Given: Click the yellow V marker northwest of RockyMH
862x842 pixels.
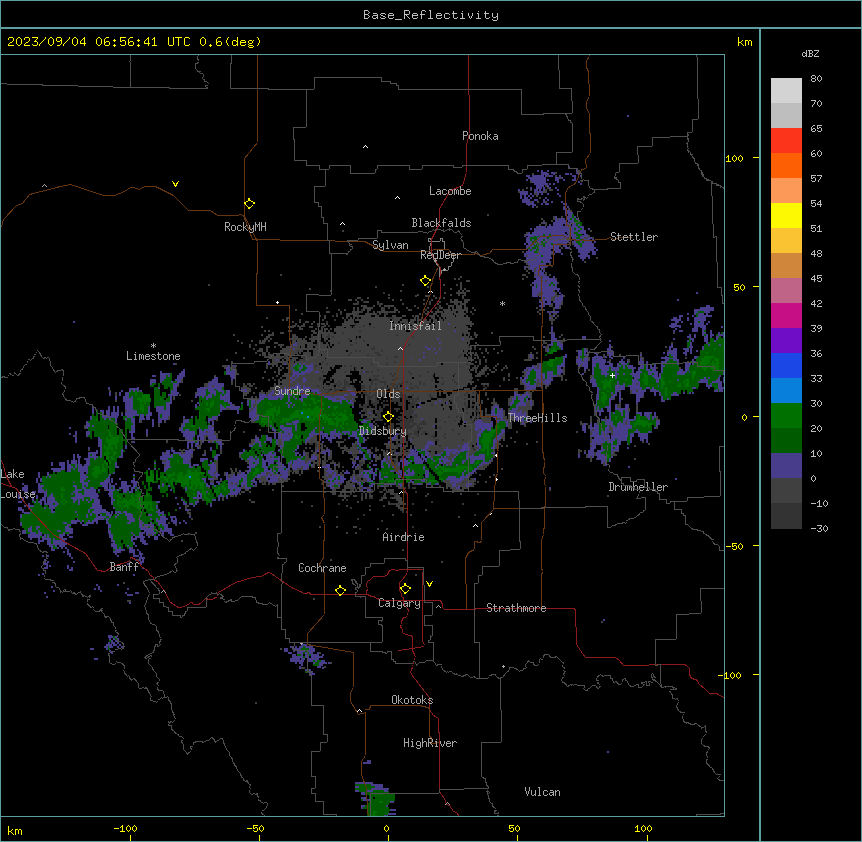Looking at the screenshot, I should pos(175,184).
